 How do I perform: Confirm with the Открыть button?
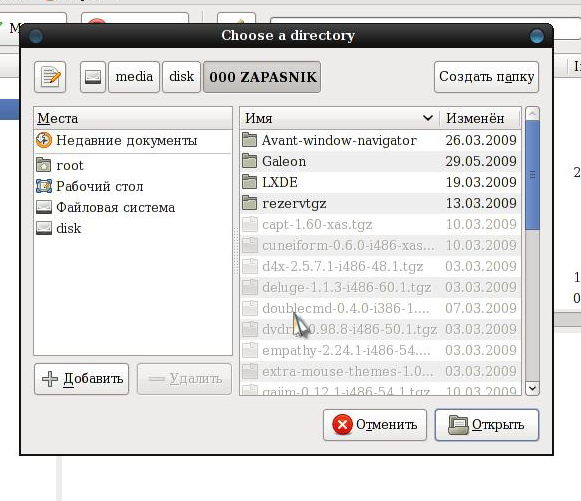(x=487, y=425)
